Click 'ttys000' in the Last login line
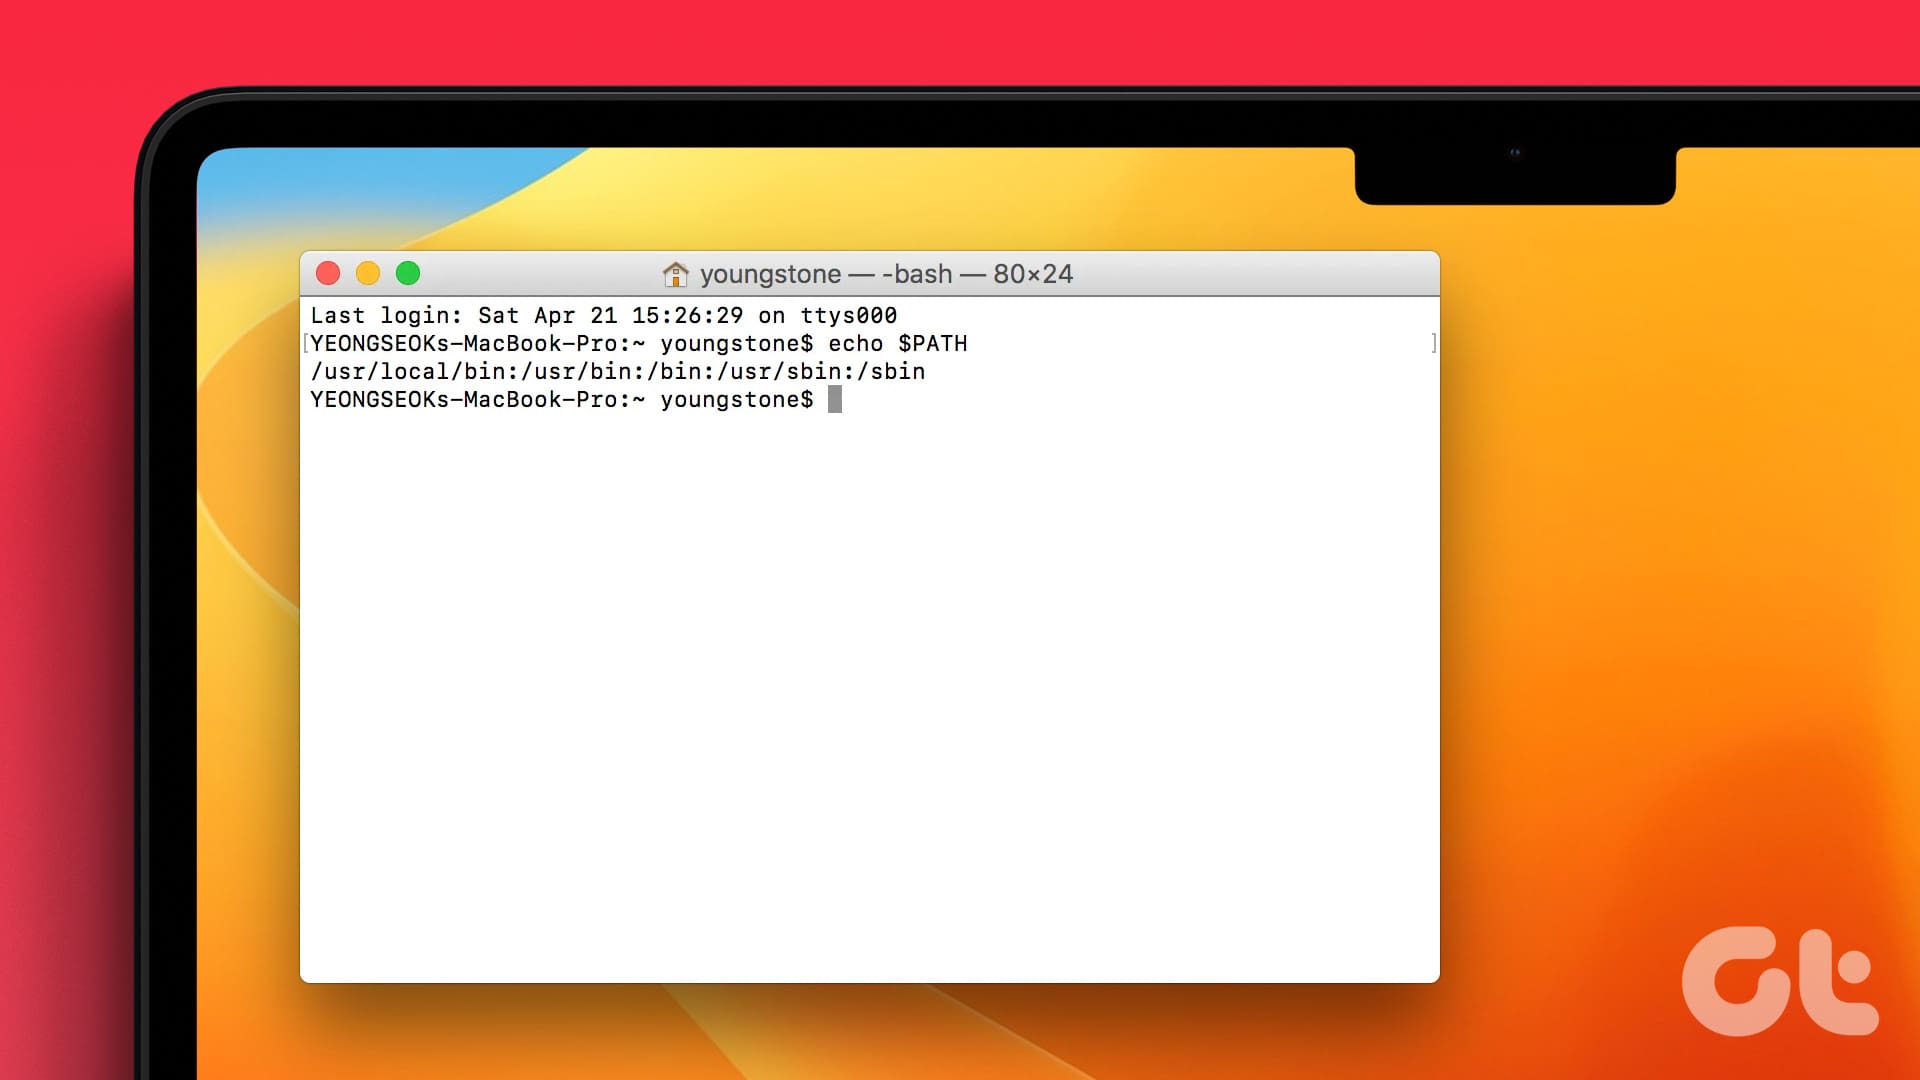 pos(848,316)
